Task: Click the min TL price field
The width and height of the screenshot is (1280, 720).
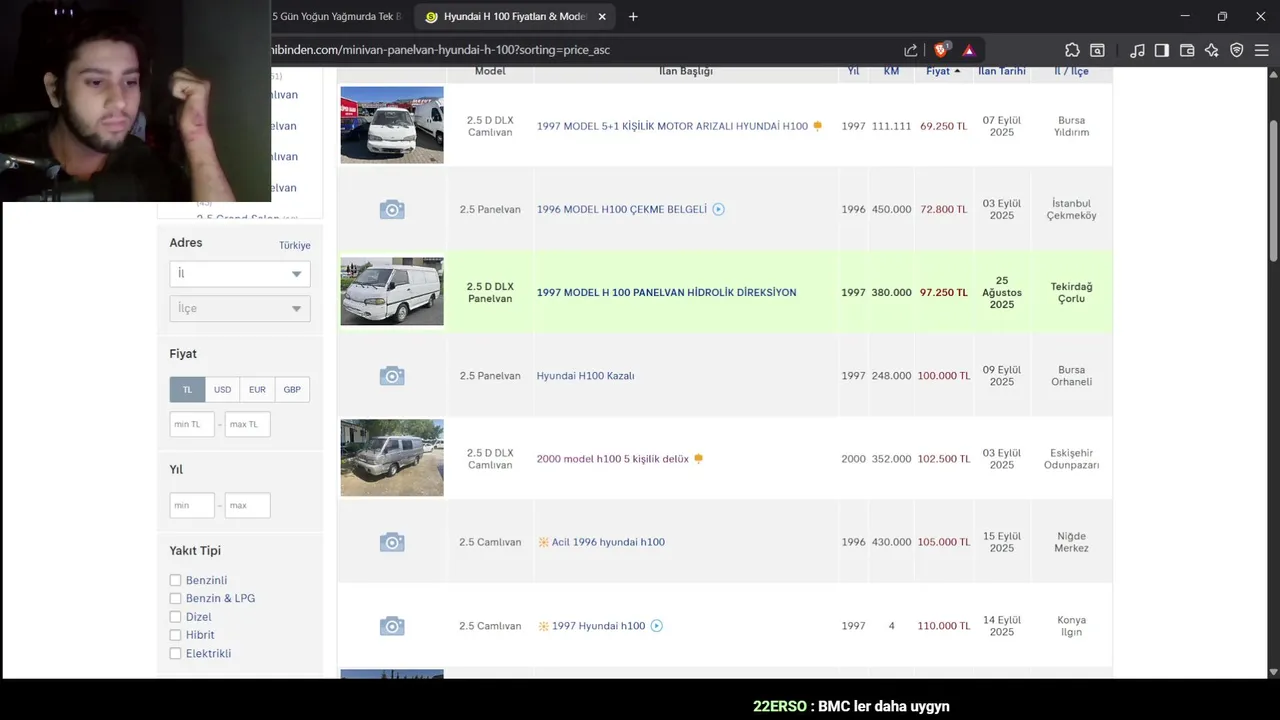Action: [x=192, y=424]
